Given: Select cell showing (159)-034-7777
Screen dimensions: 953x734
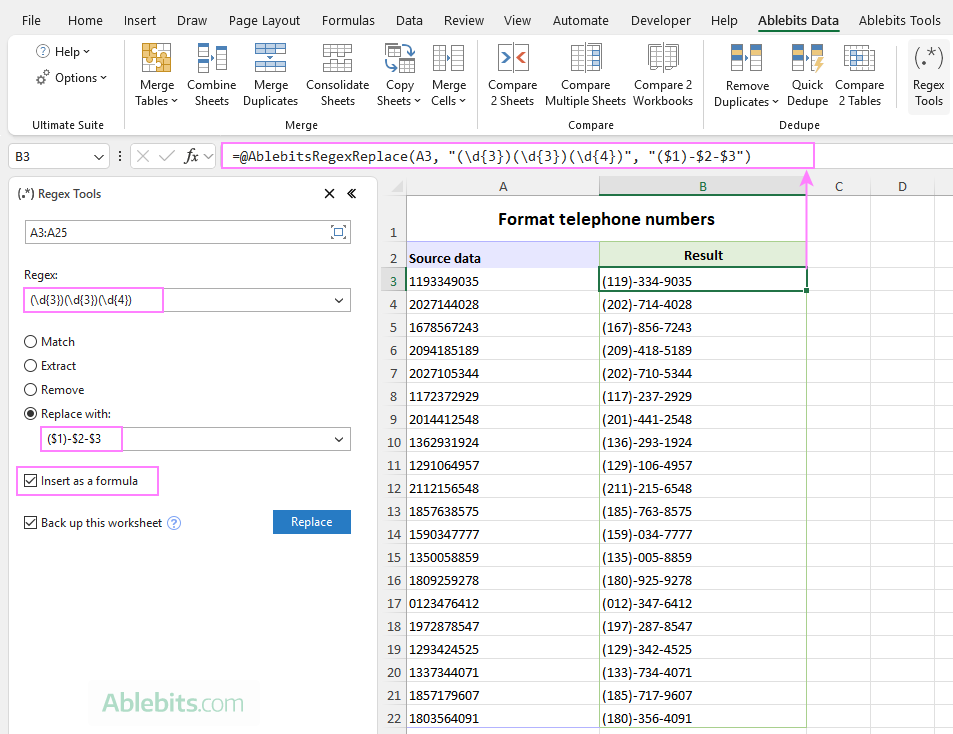Looking at the screenshot, I should click(703, 534).
